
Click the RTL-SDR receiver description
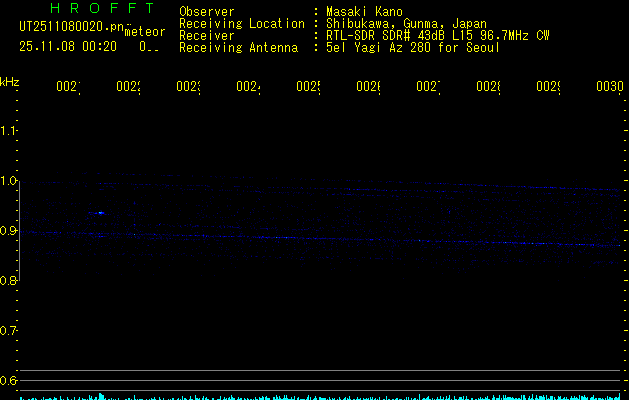coord(438,35)
